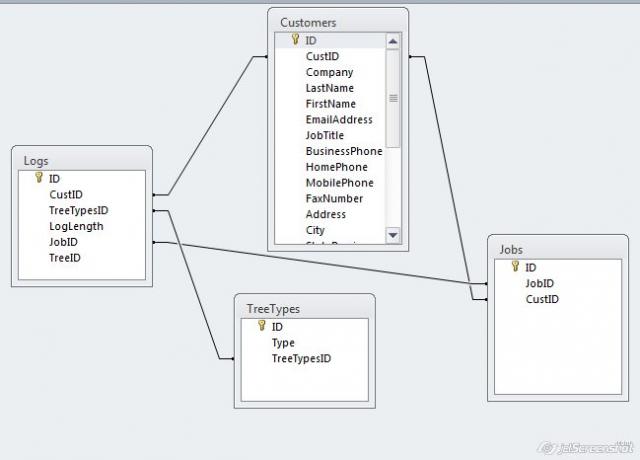Select the FirstName field in Customers
The height and width of the screenshot is (460, 640).
pos(330,104)
